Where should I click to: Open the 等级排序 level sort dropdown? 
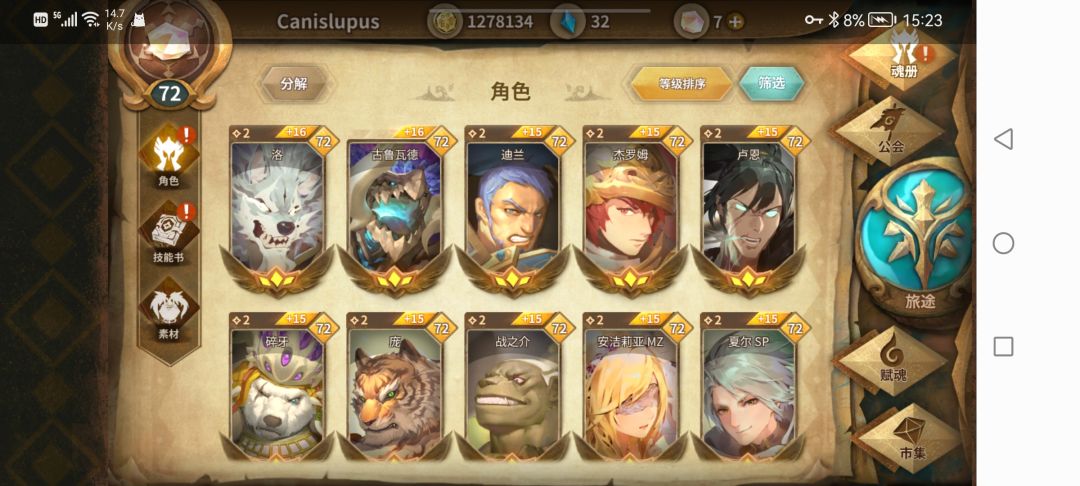[682, 84]
